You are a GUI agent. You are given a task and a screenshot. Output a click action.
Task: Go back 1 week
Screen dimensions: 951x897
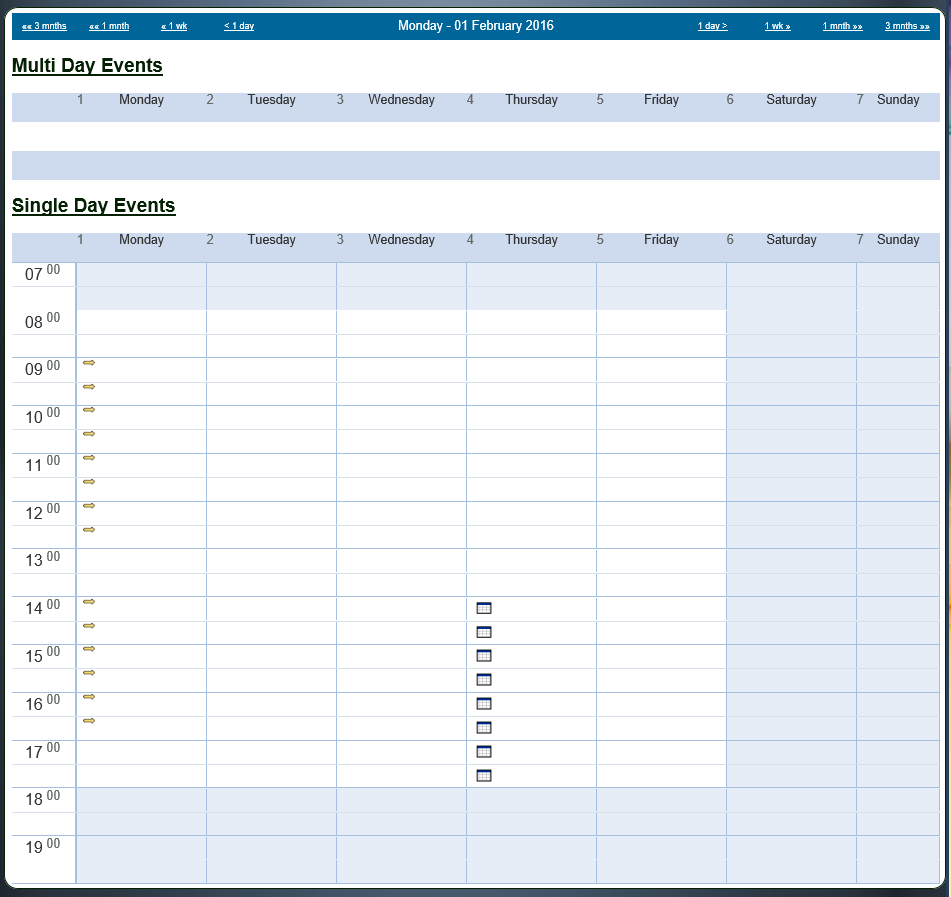[174, 26]
